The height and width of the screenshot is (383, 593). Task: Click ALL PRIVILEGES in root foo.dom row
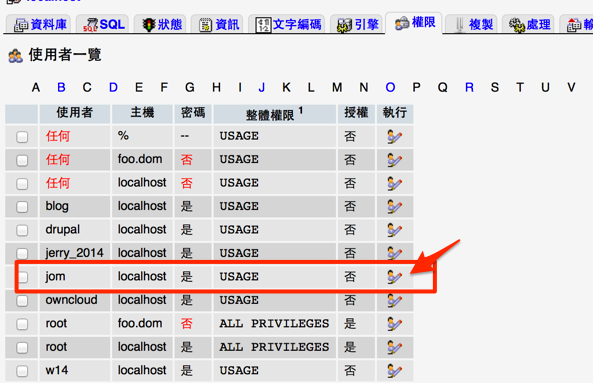pos(274,324)
